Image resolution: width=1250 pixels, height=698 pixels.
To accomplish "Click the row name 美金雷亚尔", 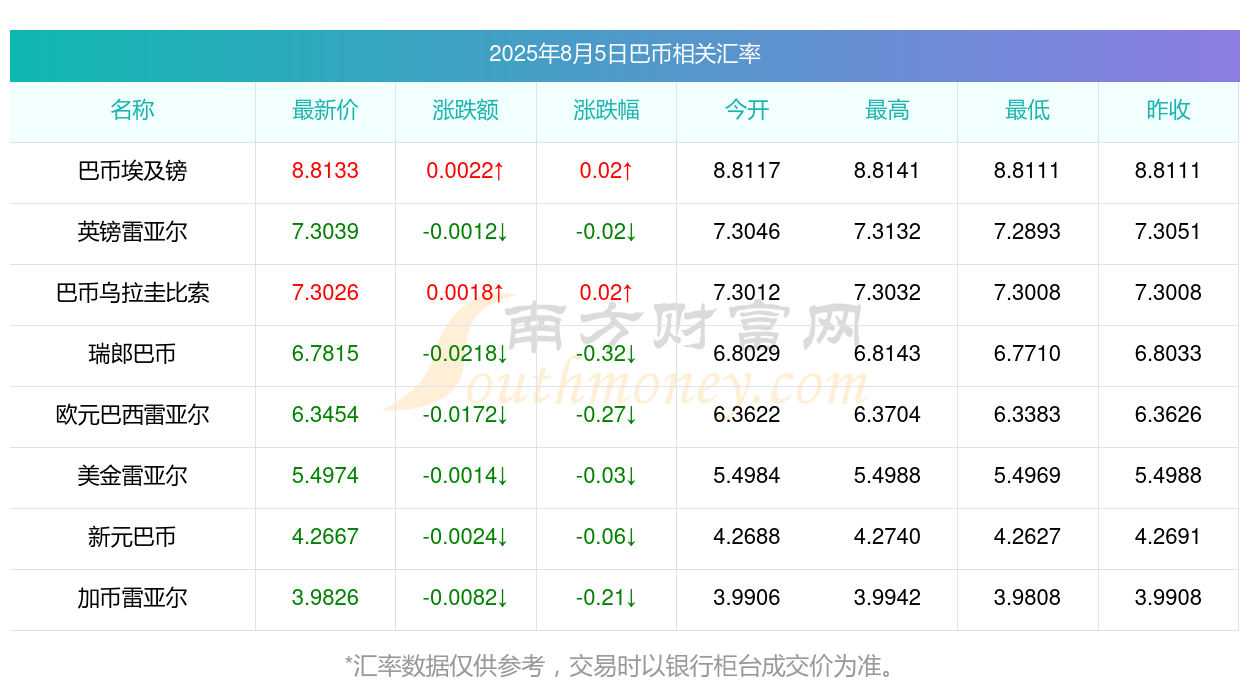I will 133,476.
